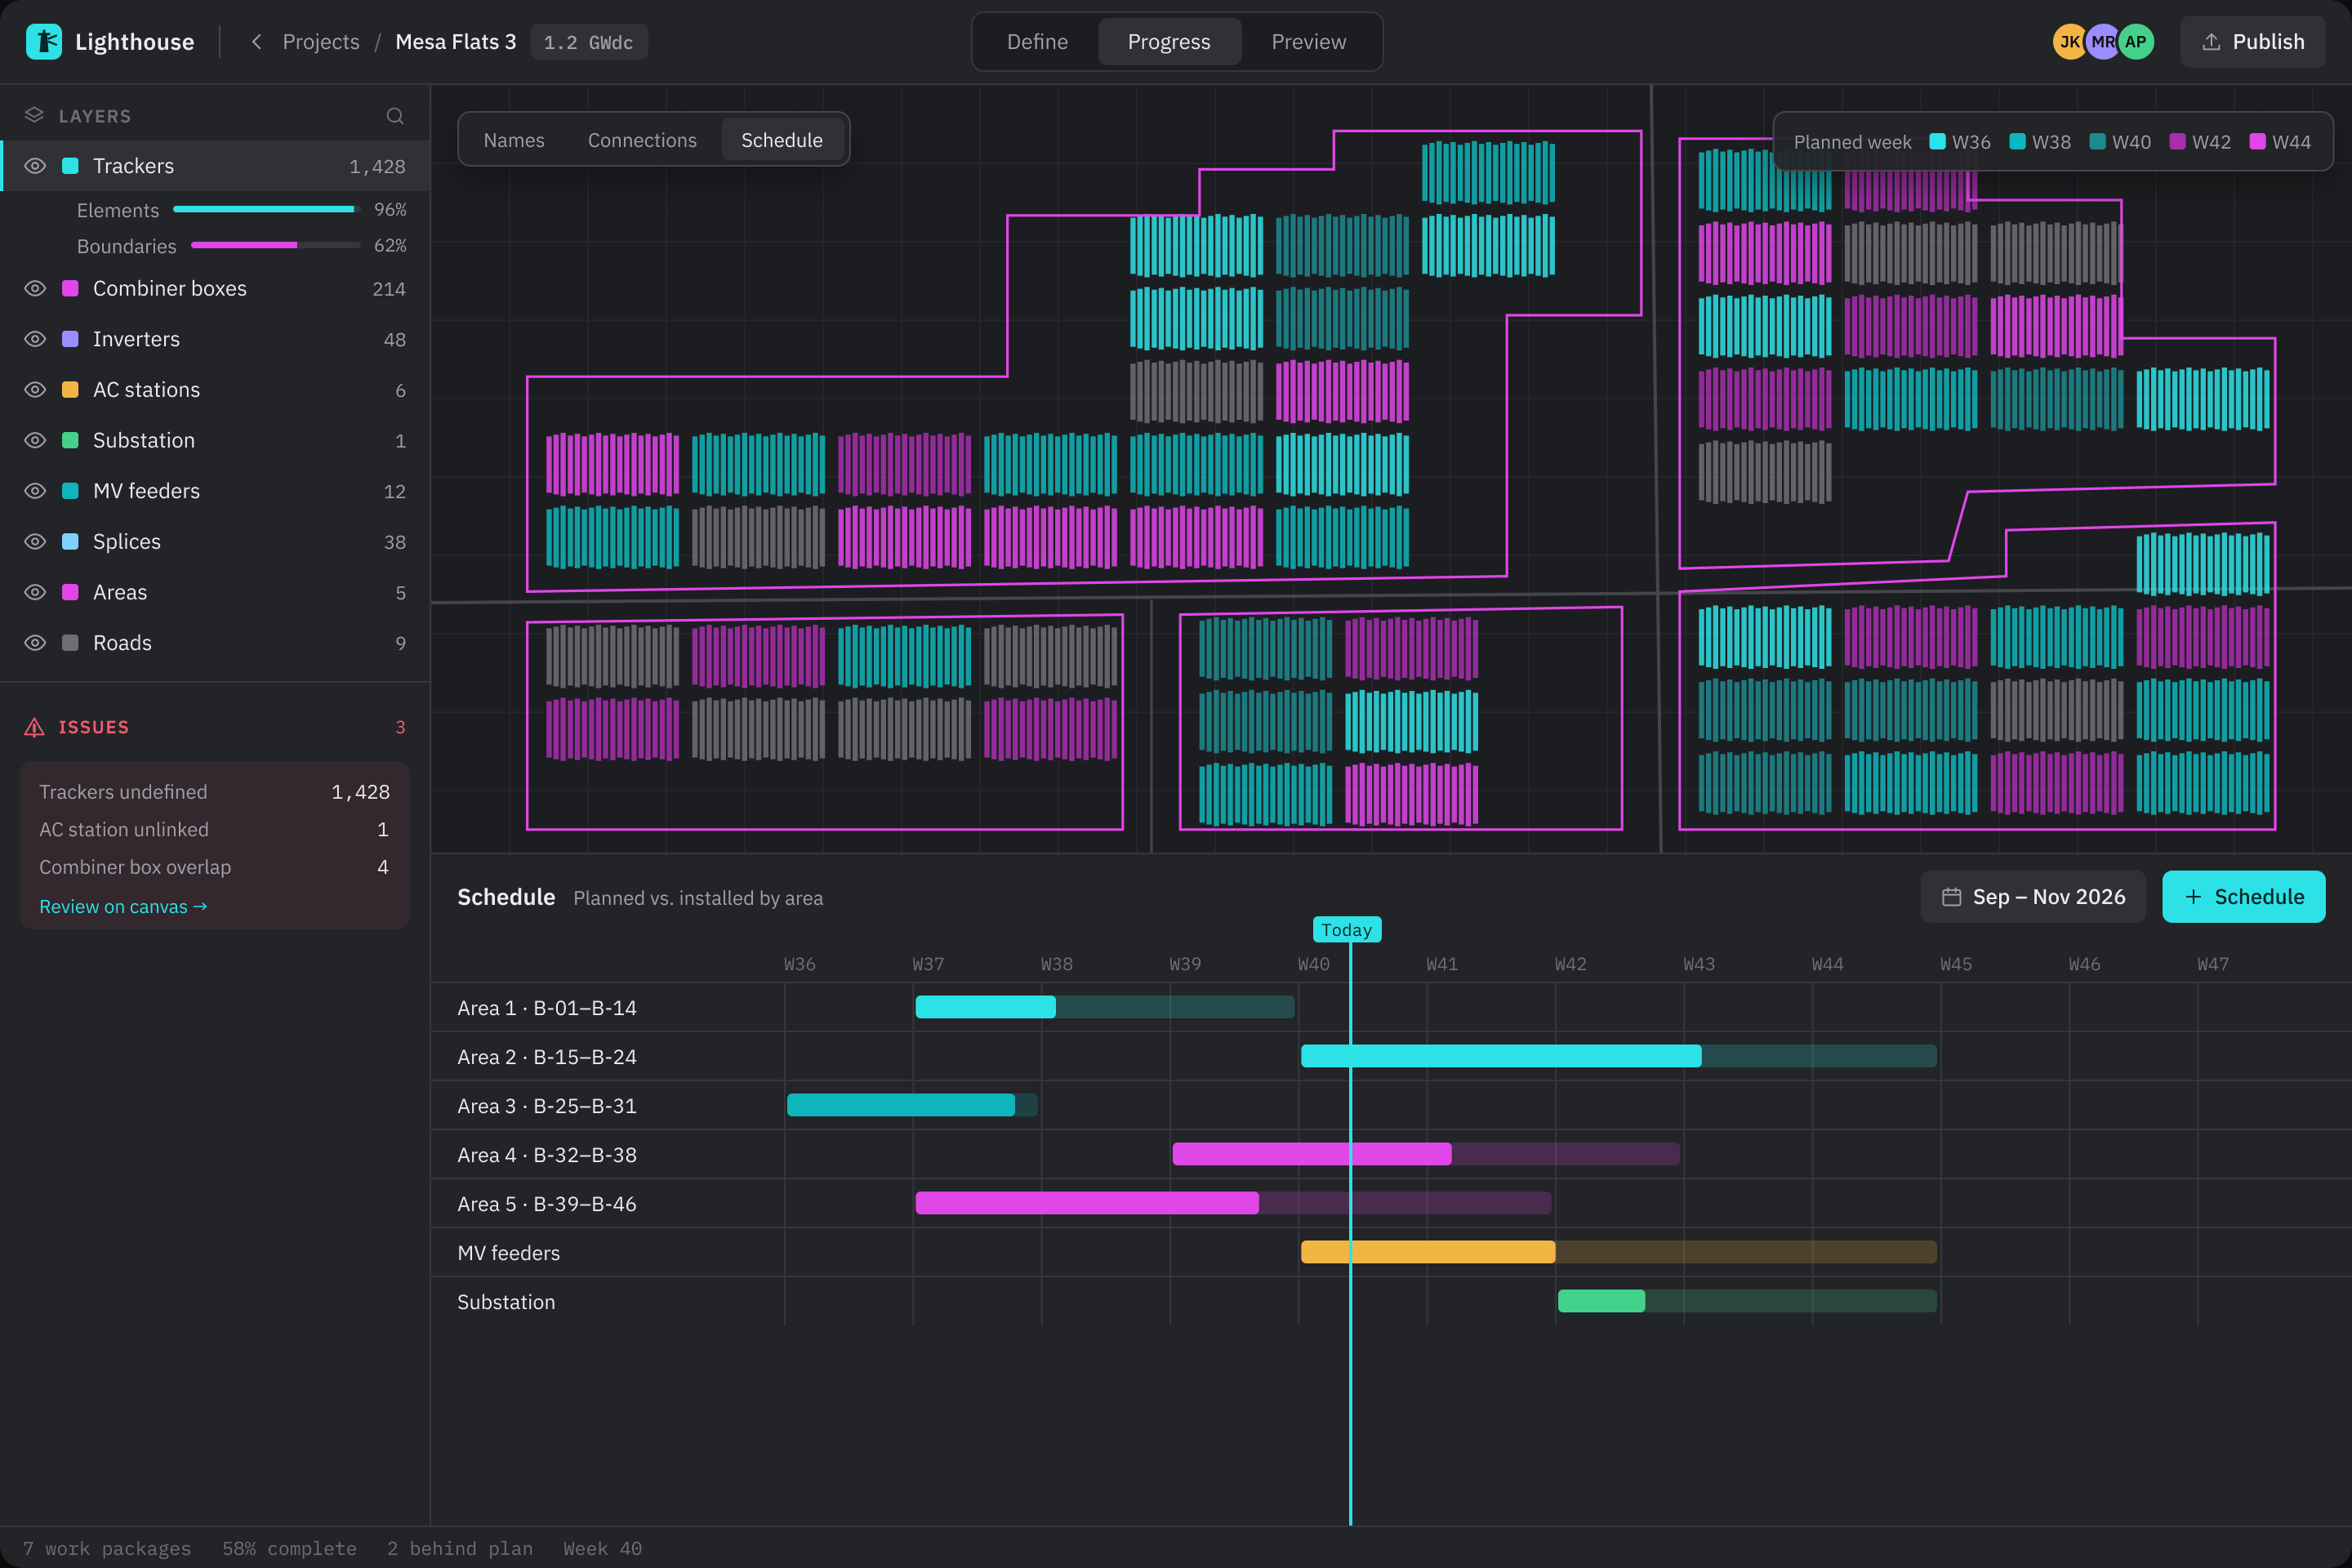Viewport: 2352px width, 1568px height.
Task: Open the Preview tab
Action: [x=1308, y=42]
